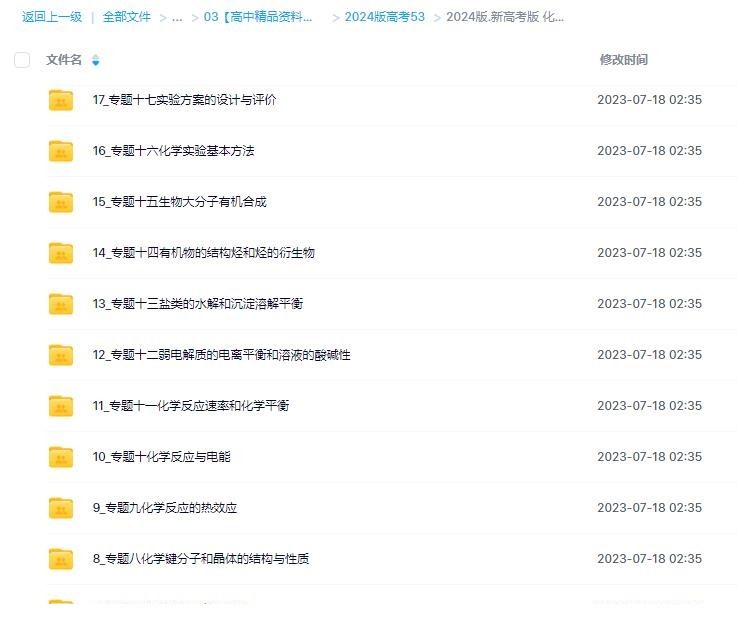Image resolution: width=738 pixels, height=627 pixels.
Task: Go back via 返回上一级 link
Action: click(52, 17)
